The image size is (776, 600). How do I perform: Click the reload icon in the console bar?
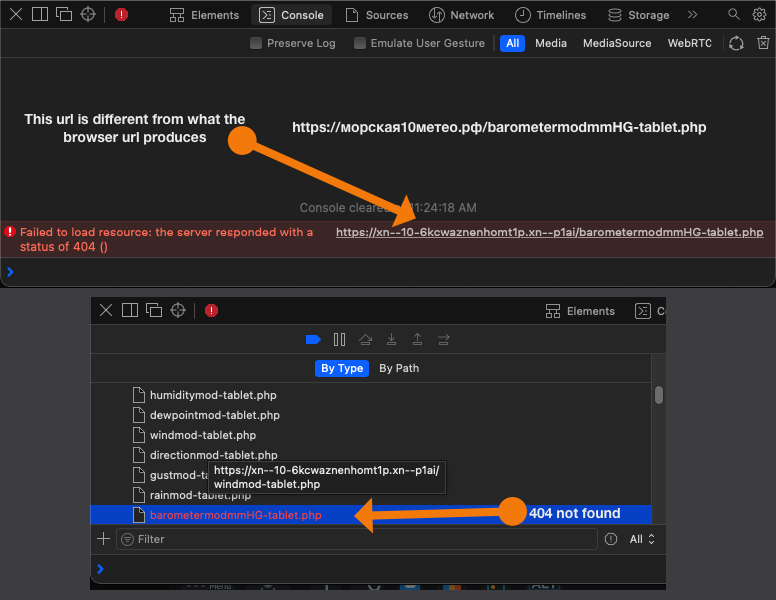click(x=736, y=43)
